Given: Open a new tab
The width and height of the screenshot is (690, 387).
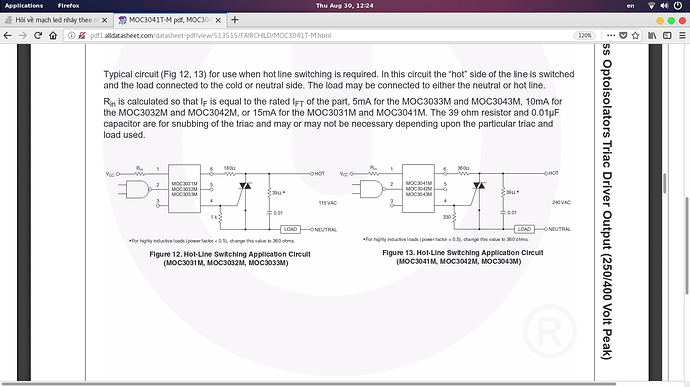Looking at the screenshot, I should click(235, 20).
